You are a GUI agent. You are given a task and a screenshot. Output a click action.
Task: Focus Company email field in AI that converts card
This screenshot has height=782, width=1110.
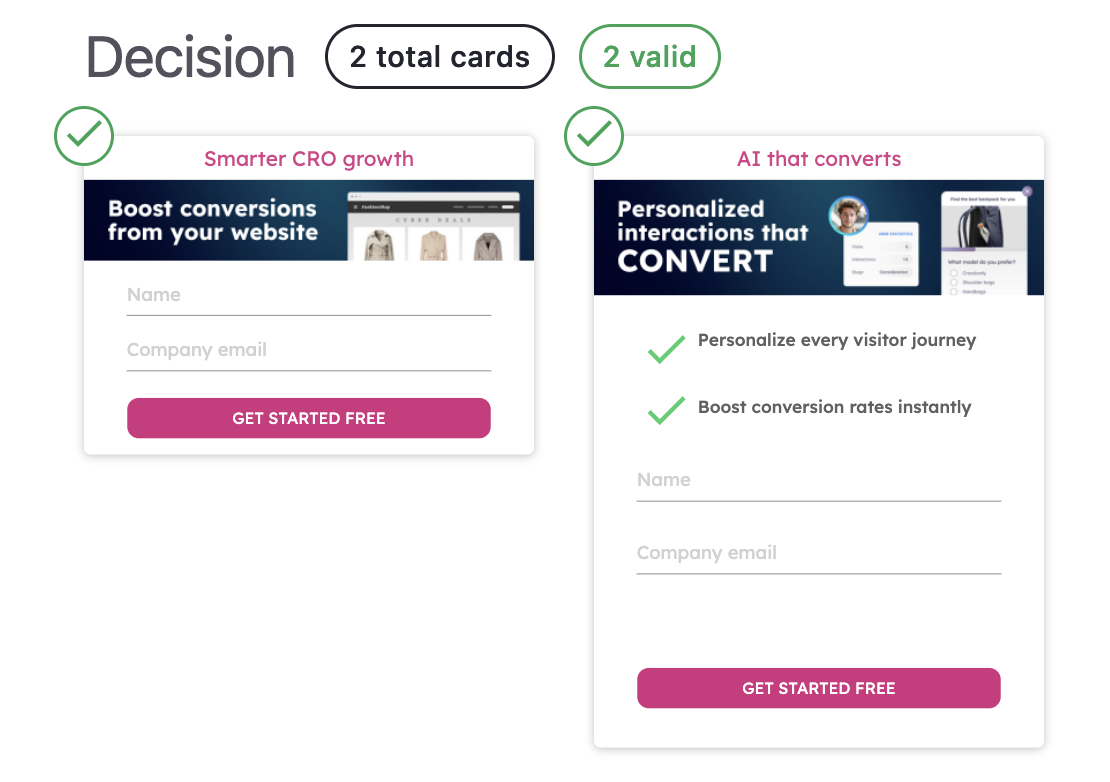tap(818, 553)
